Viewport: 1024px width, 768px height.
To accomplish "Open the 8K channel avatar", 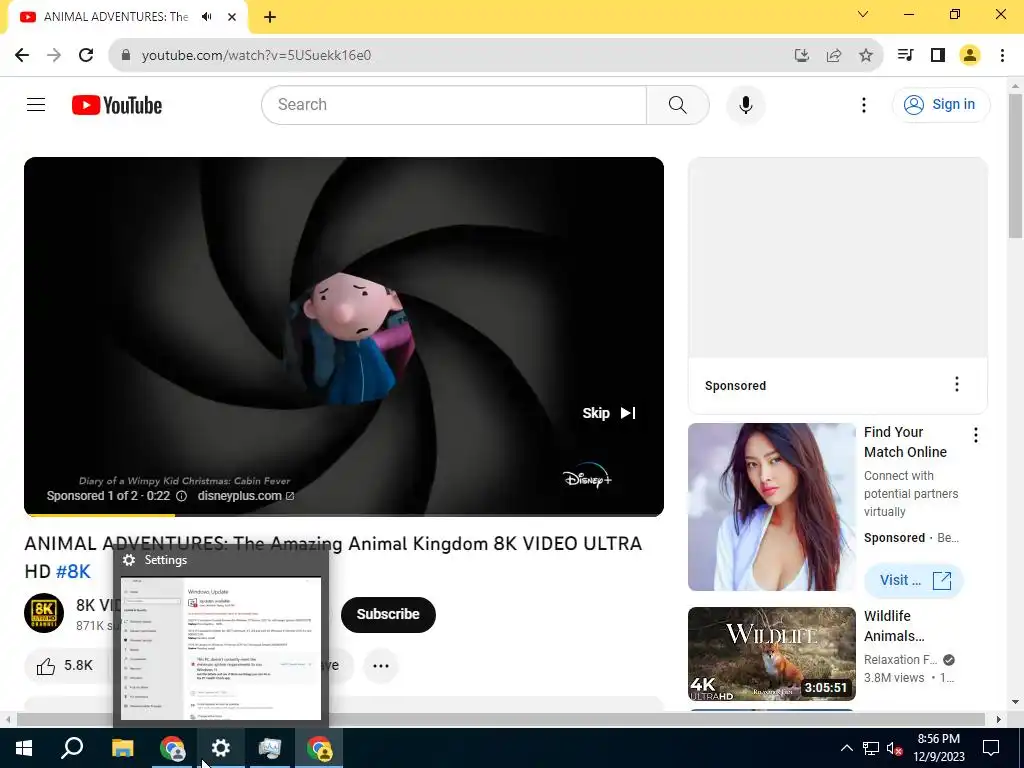I will 44,613.
